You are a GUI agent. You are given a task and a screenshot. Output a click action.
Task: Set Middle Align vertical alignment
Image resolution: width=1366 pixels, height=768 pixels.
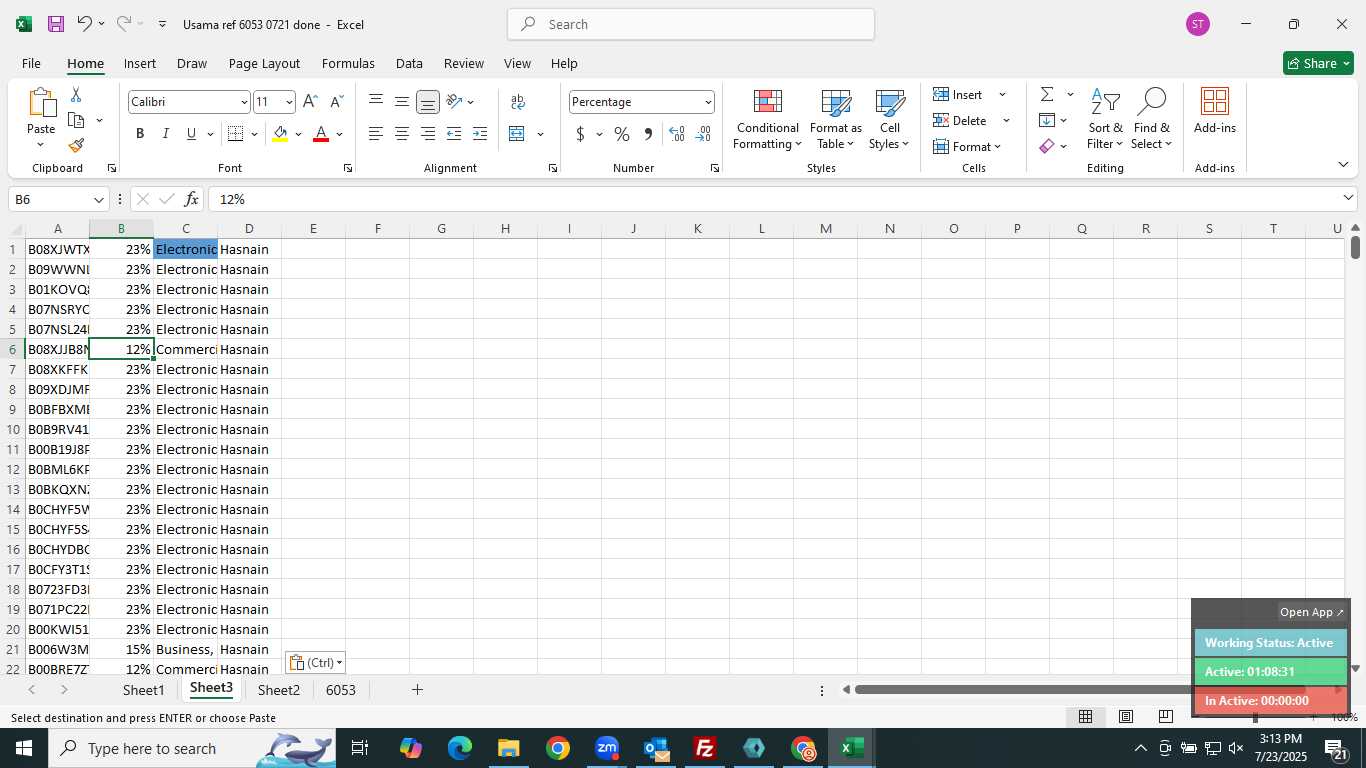tap(402, 102)
